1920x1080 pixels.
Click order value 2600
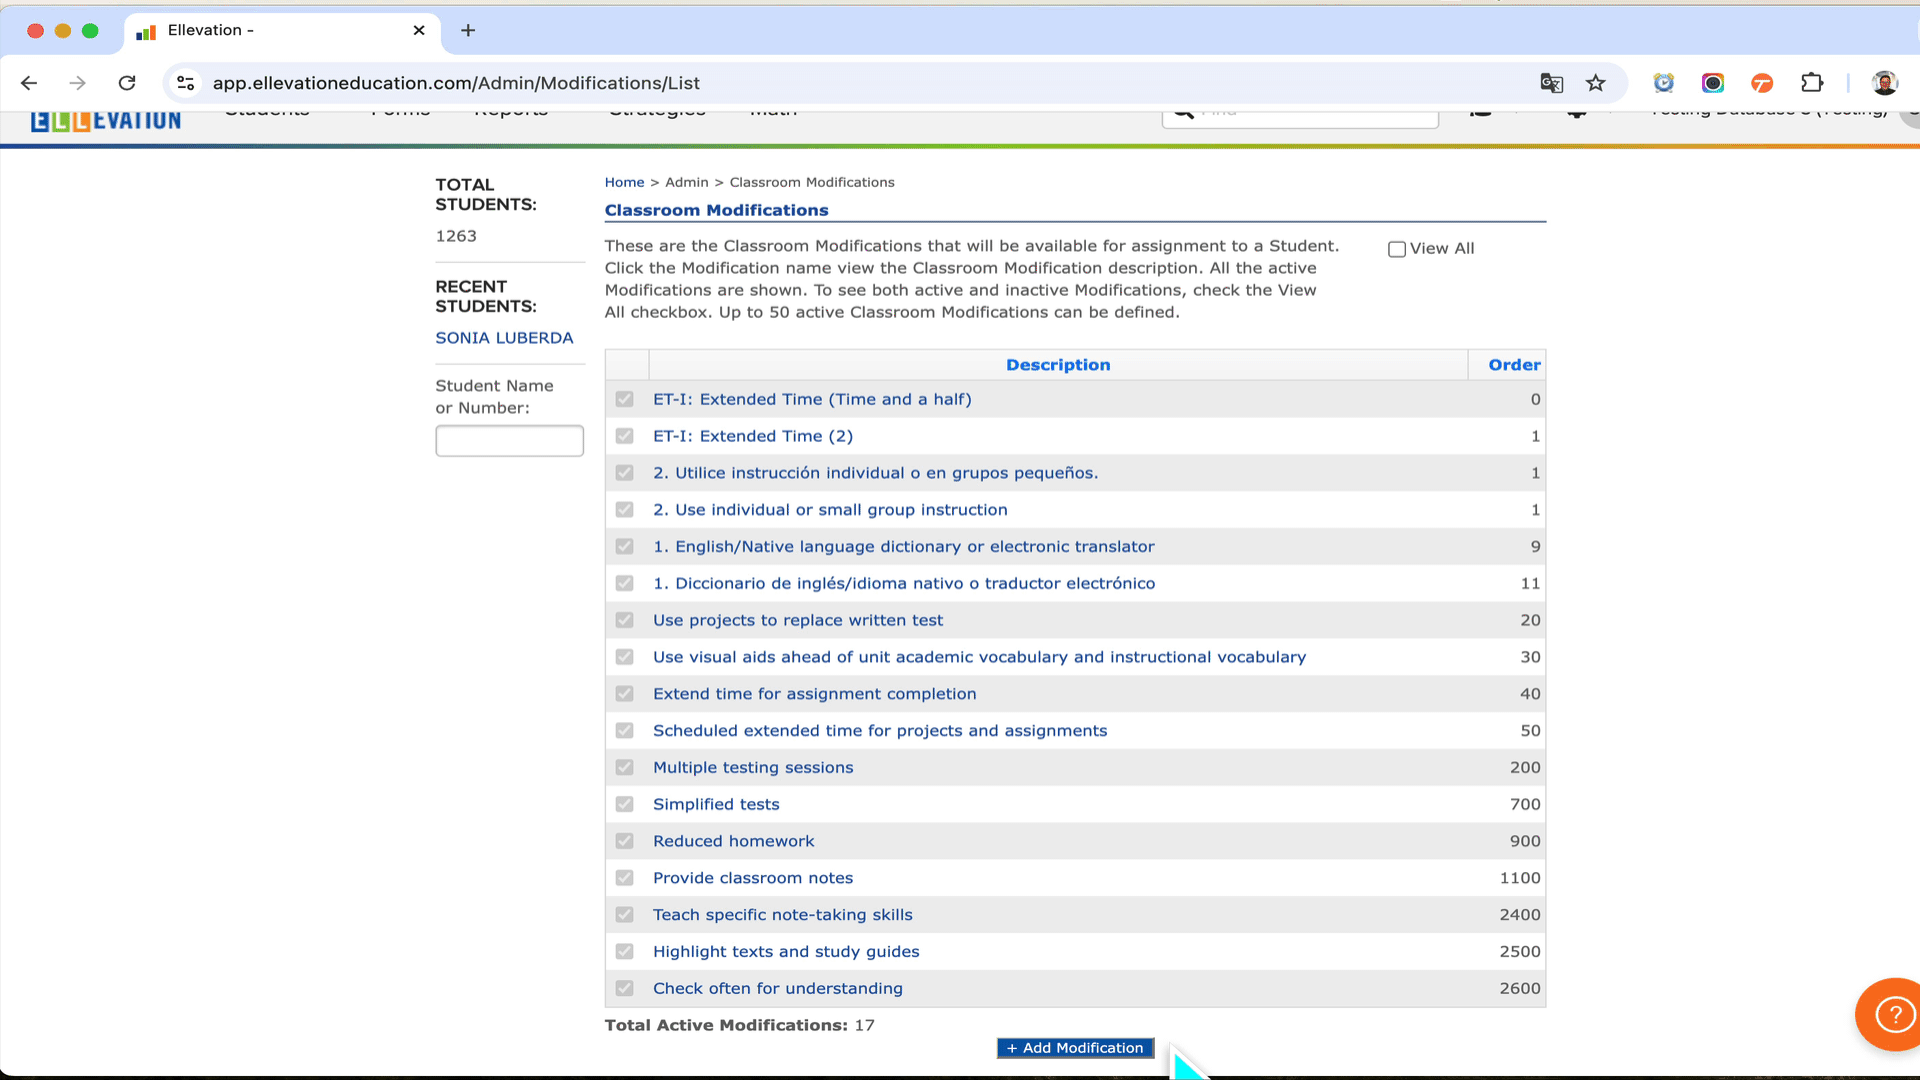pos(1520,988)
